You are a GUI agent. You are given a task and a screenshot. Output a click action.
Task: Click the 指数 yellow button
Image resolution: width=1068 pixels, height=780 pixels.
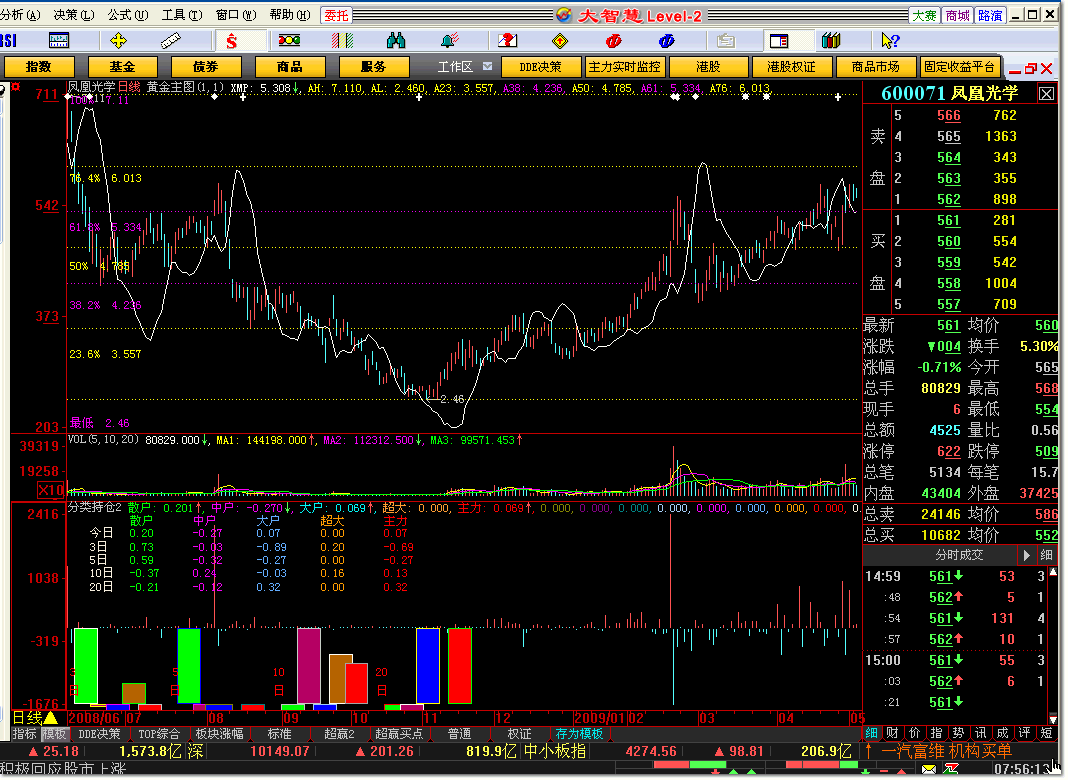coord(39,67)
